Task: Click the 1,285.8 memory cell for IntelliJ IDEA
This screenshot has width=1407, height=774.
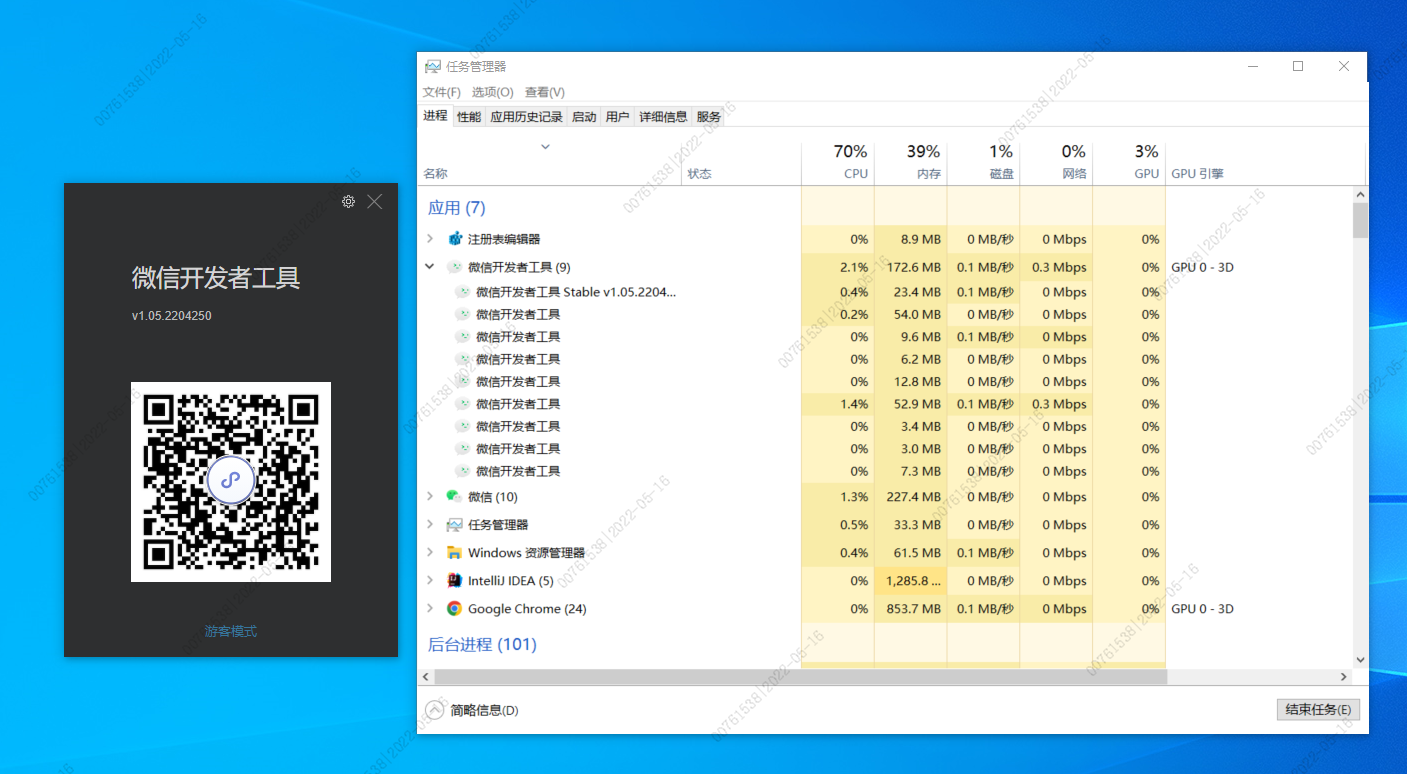Action: [911, 581]
